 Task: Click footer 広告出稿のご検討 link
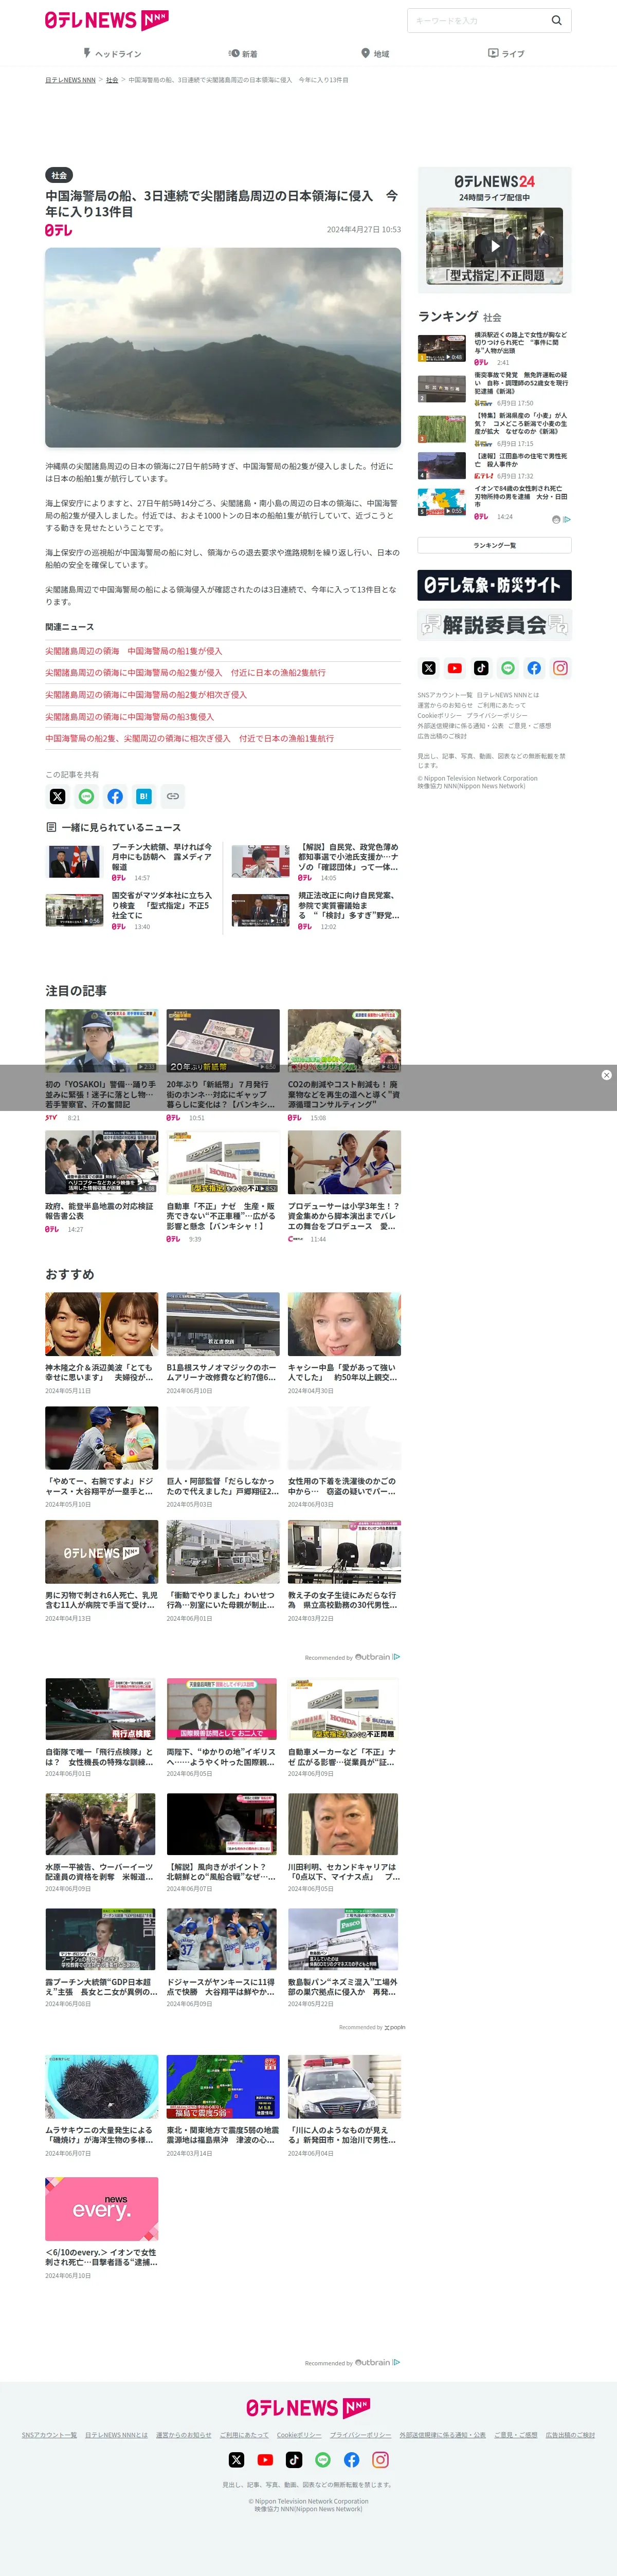pos(570,2435)
